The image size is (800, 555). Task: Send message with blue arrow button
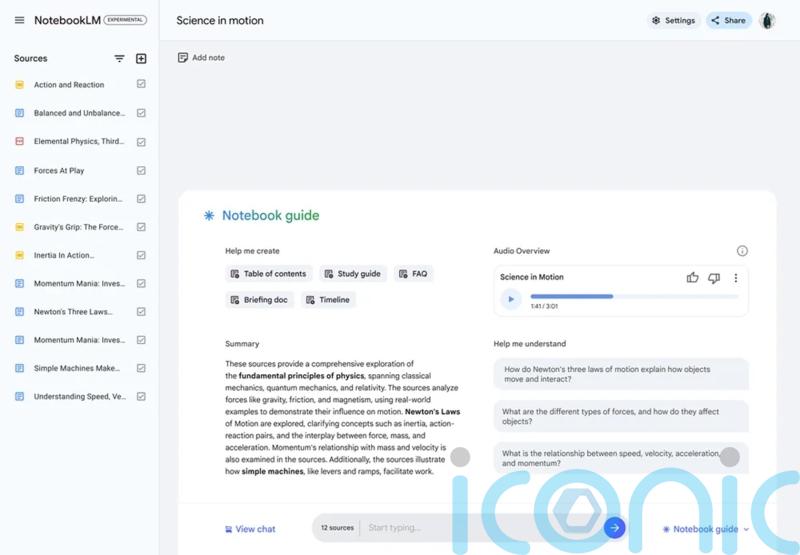click(615, 528)
